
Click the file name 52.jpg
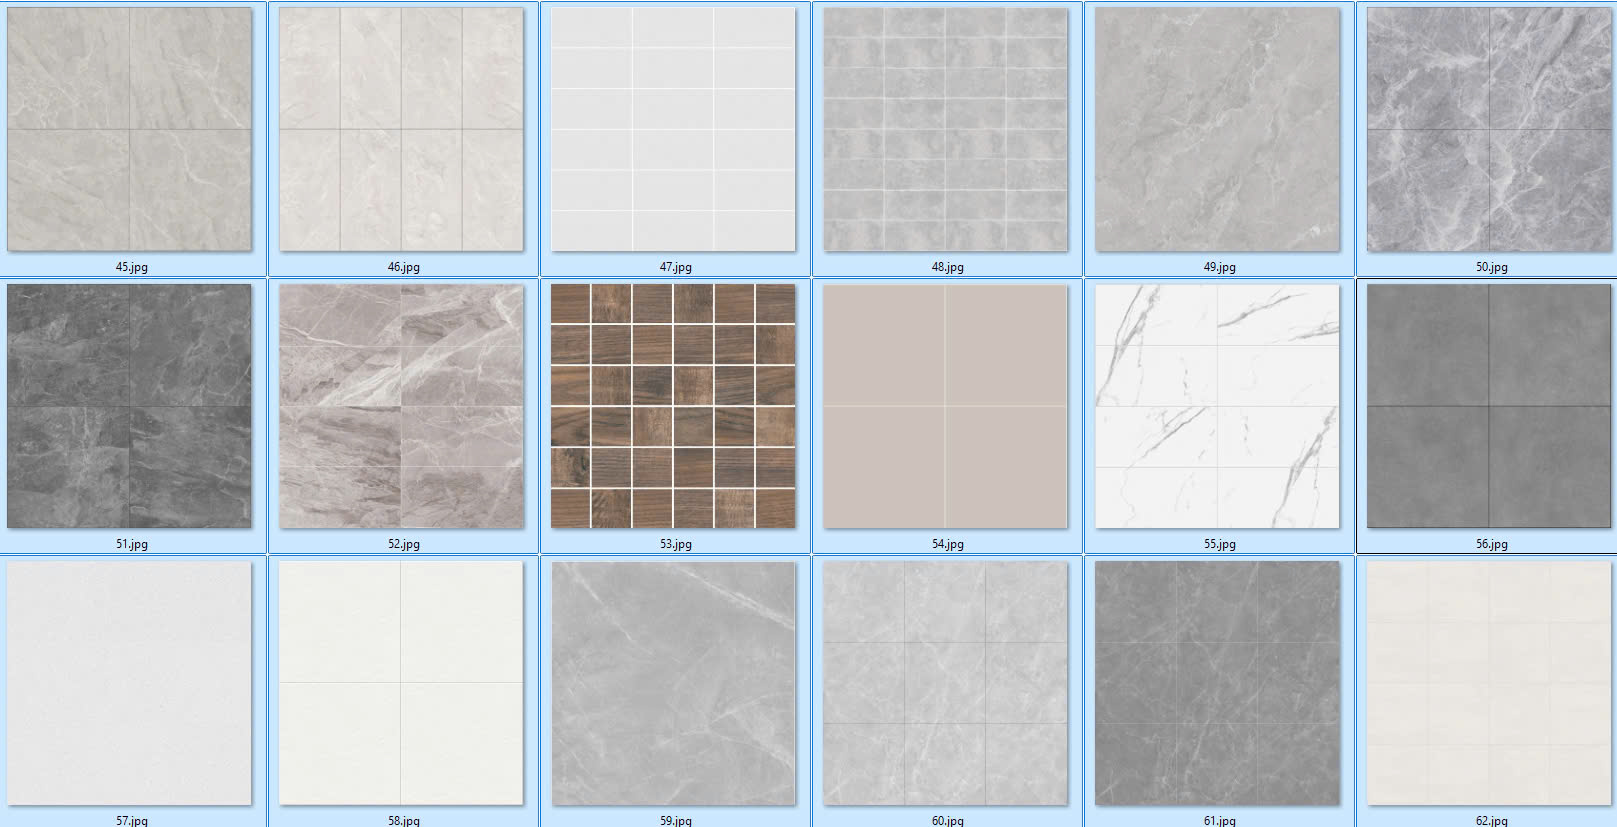[x=404, y=544]
